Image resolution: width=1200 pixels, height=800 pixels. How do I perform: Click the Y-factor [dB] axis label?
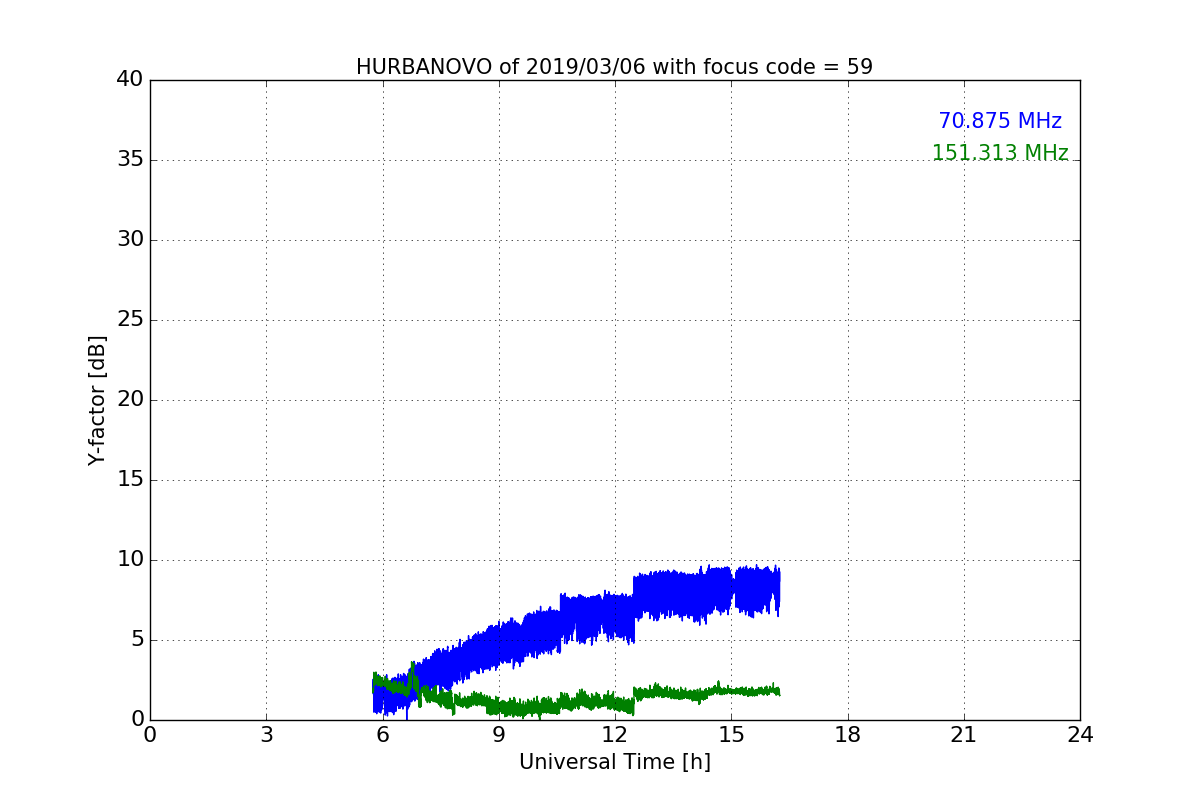(x=96, y=400)
